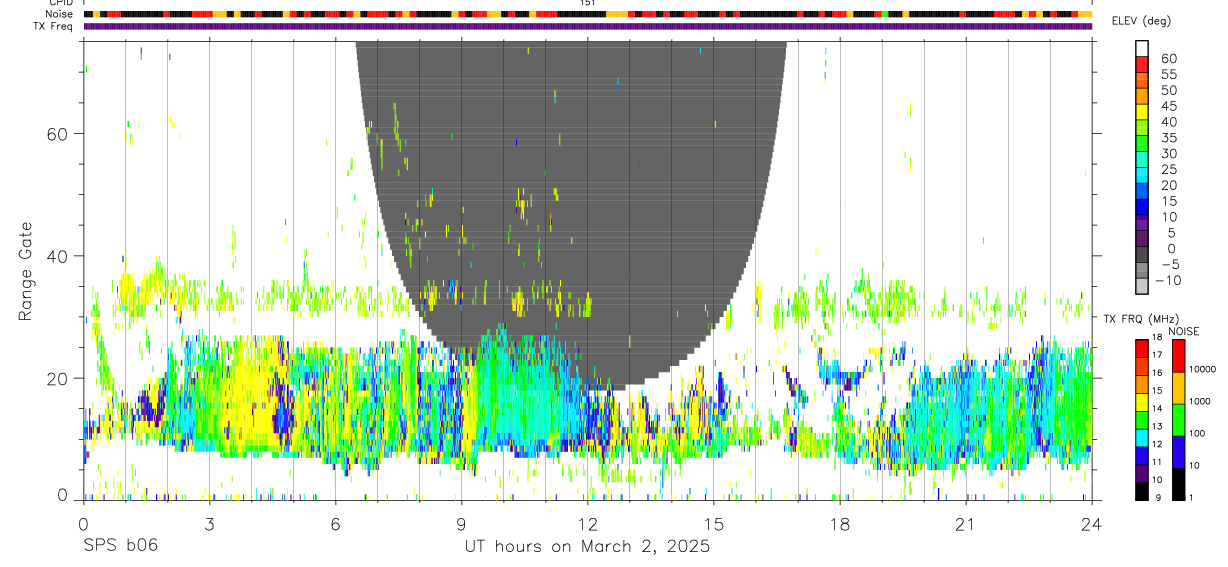
Task: Click the '1000' NOISE colorbar label
Action: (1202, 401)
